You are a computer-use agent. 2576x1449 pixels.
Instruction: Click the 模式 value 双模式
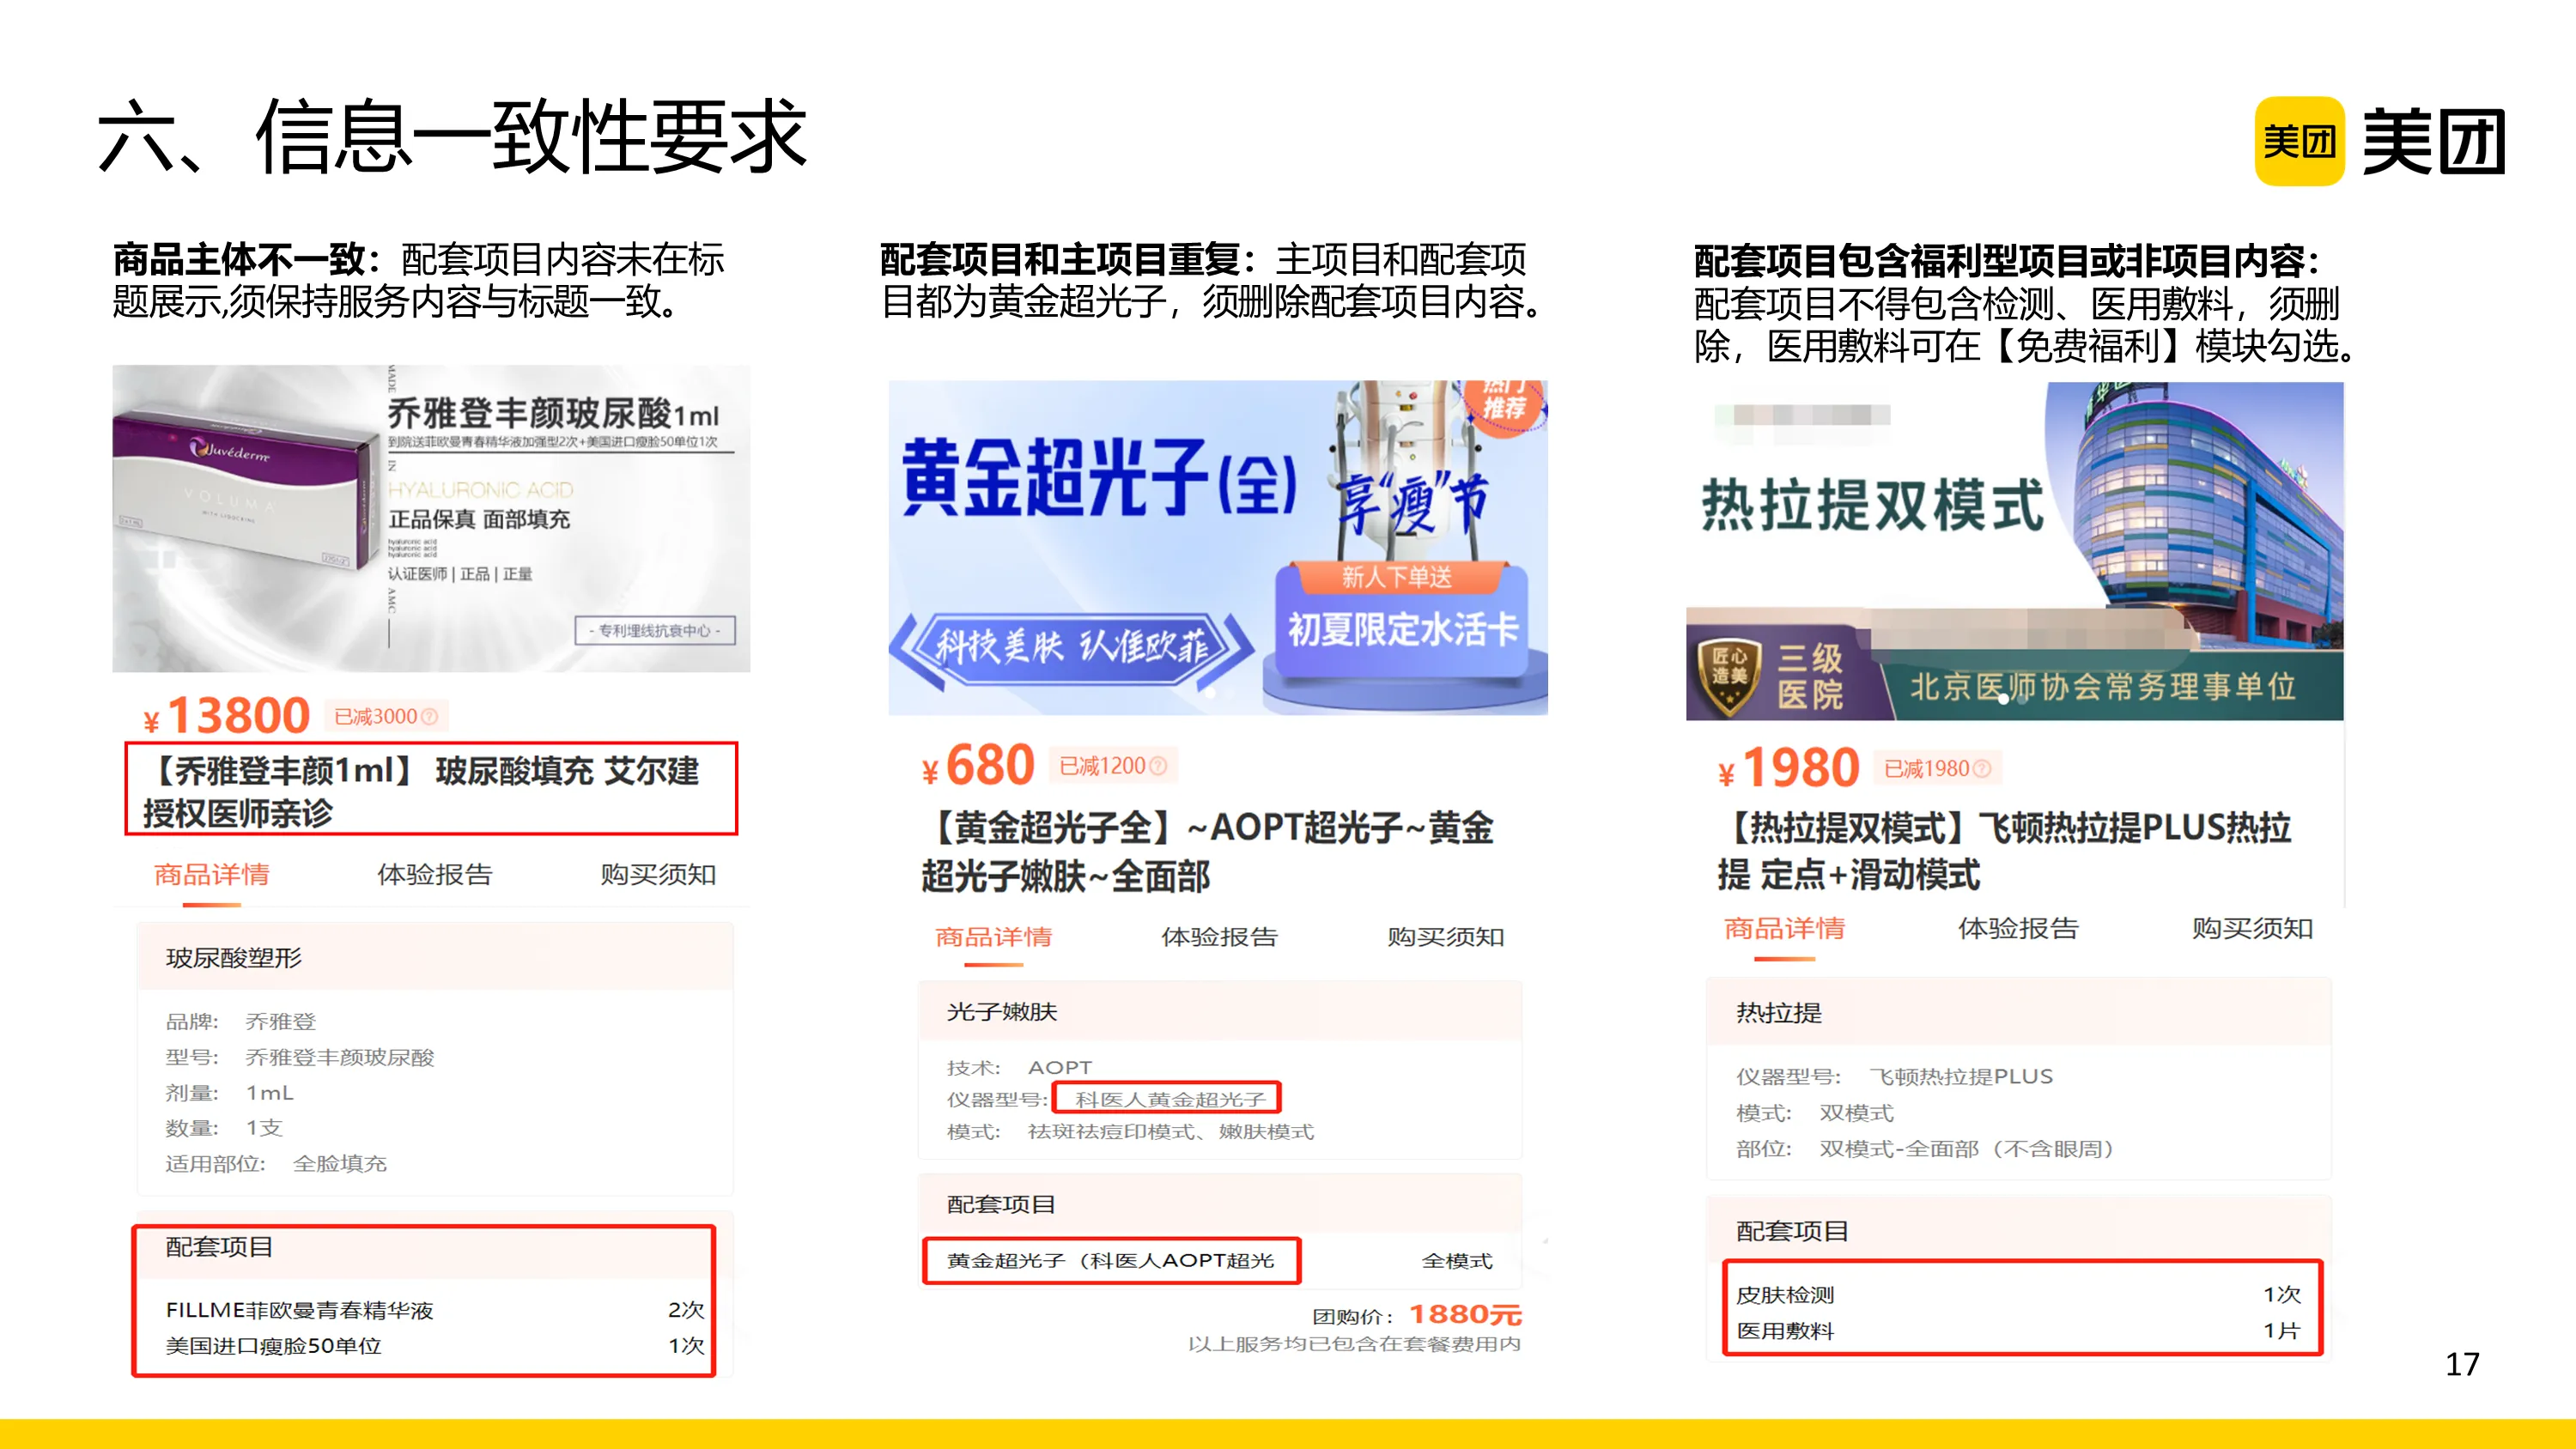(1856, 1113)
